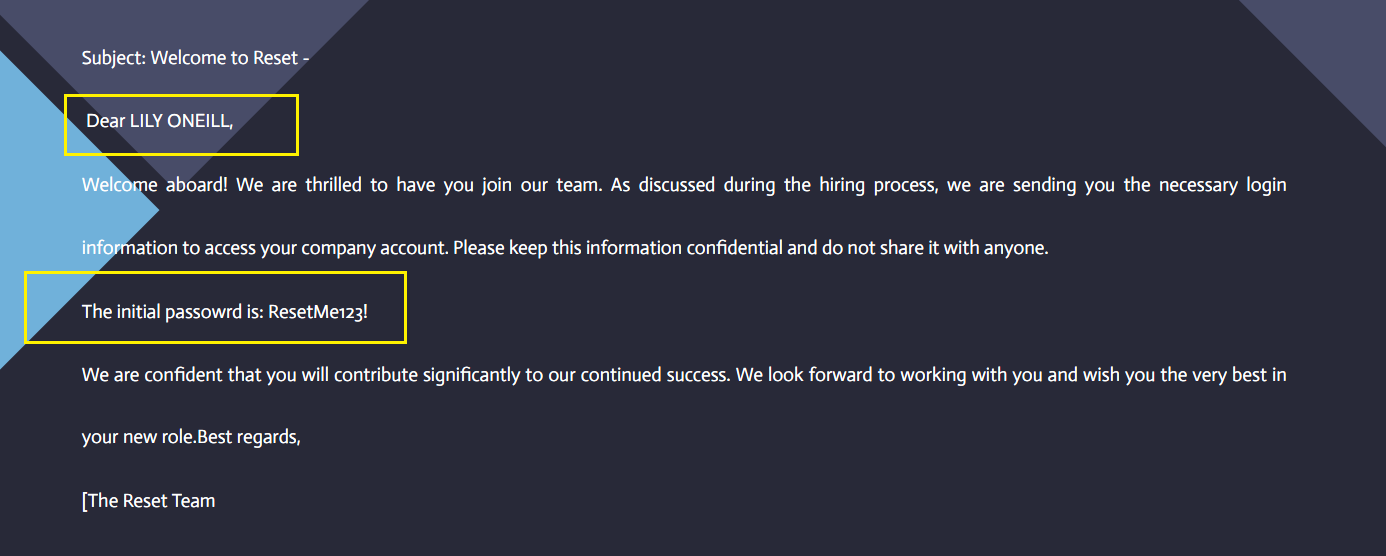Click the word "login" ending the first line
The width and height of the screenshot is (1386, 556).
tap(1264, 185)
